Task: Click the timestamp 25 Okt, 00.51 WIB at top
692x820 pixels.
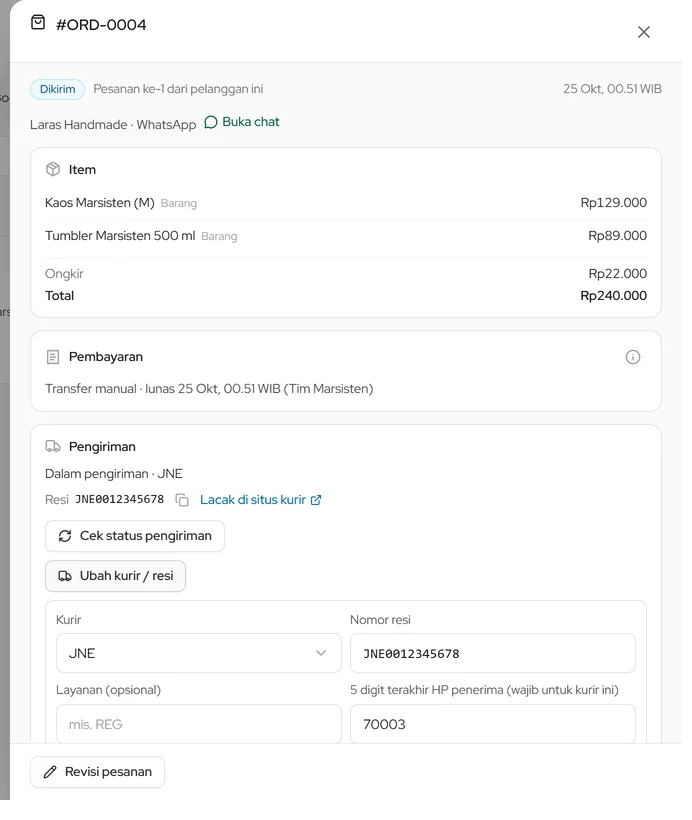Action: pyautogui.click(x=612, y=89)
